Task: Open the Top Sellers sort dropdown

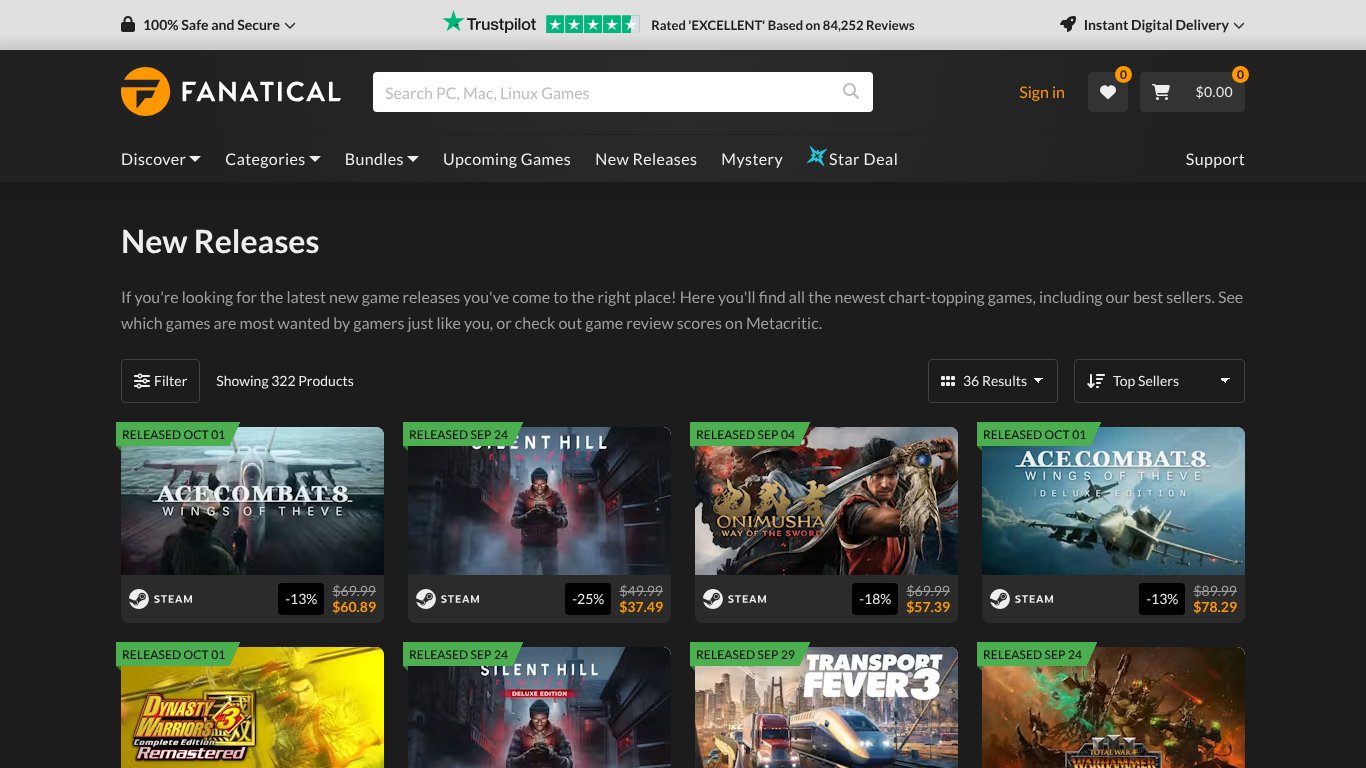Action: tap(1159, 381)
